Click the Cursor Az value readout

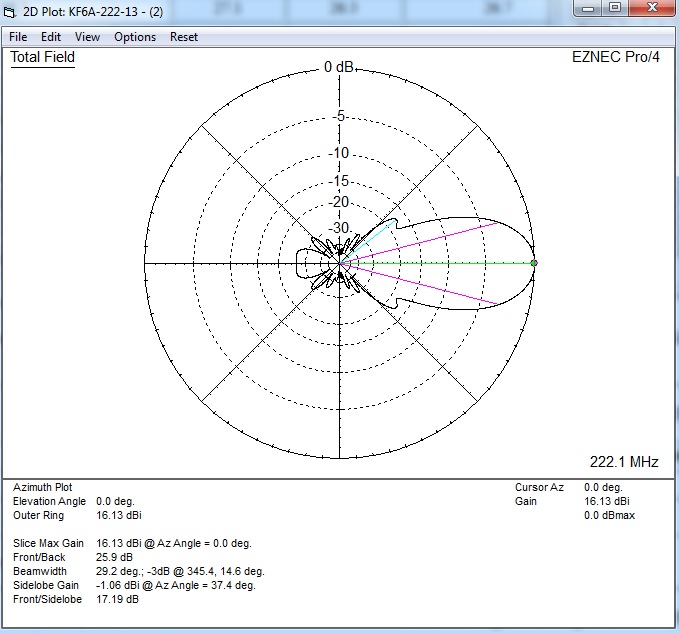coord(603,487)
